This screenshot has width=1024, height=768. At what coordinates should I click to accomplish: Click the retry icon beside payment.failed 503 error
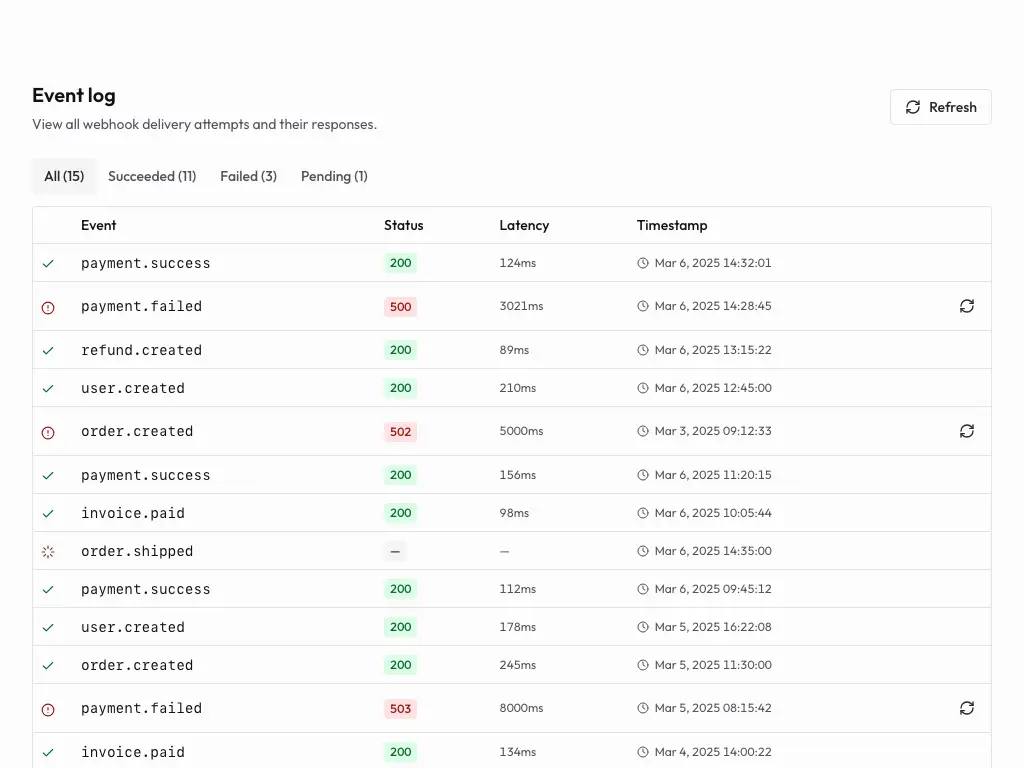[x=966, y=708]
